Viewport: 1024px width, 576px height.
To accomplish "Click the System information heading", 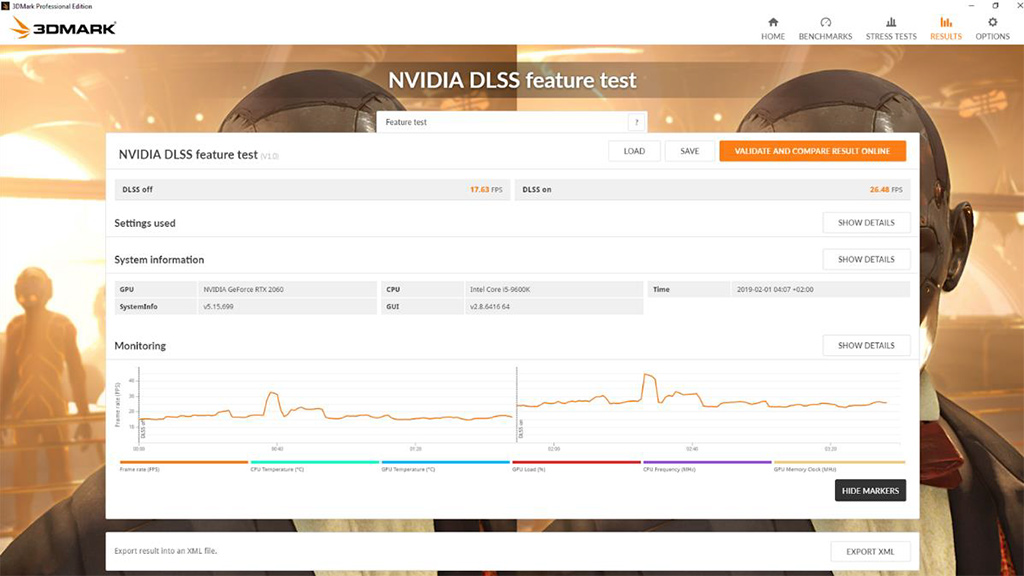I will point(159,260).
